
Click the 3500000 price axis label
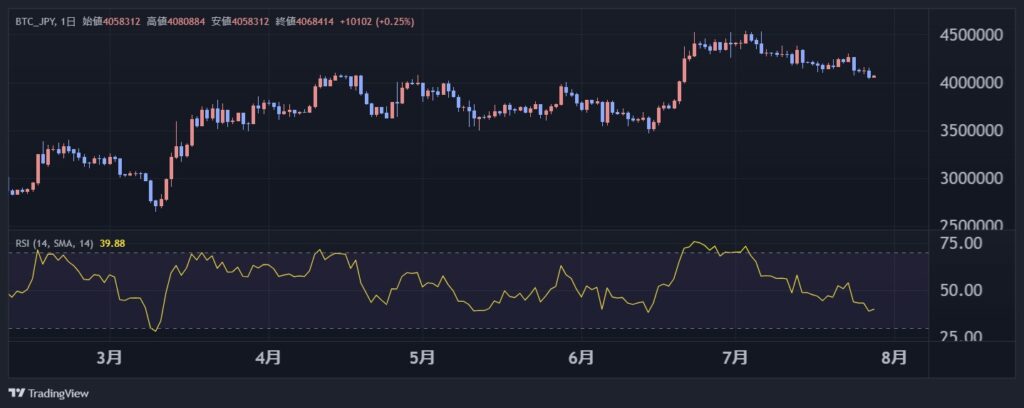[971, 131]
